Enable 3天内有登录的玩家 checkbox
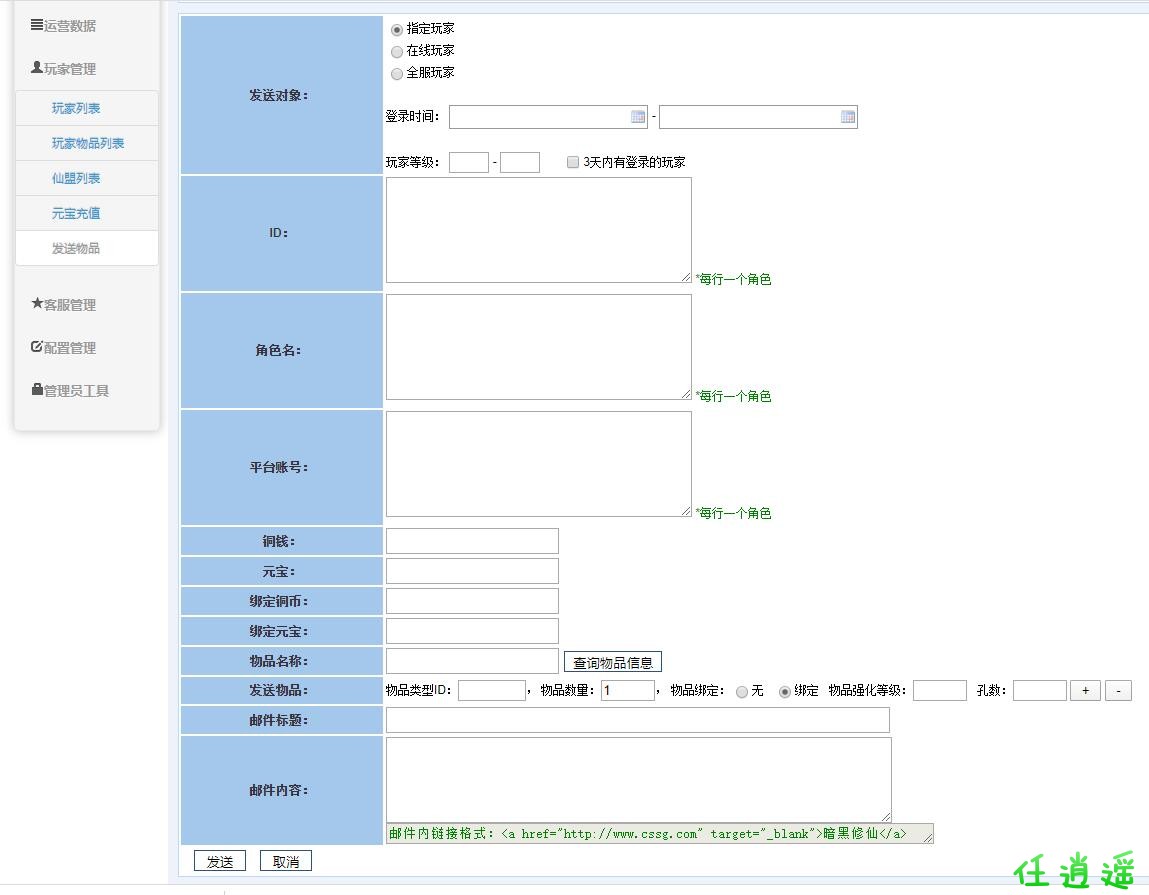The height and width of the screenshot is (895, 1149). coord(573,162)
